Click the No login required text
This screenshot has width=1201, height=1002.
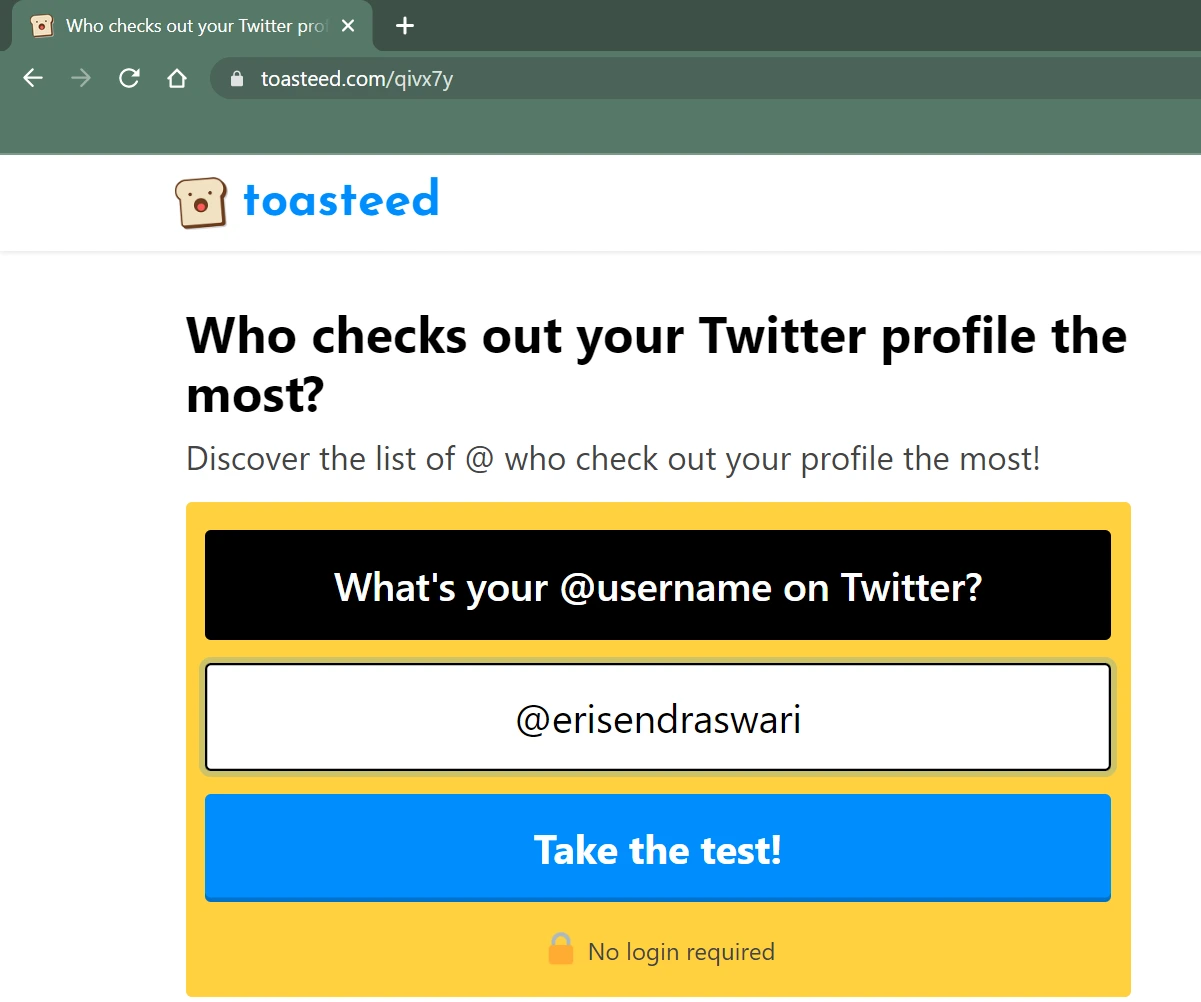coord(681,952)
